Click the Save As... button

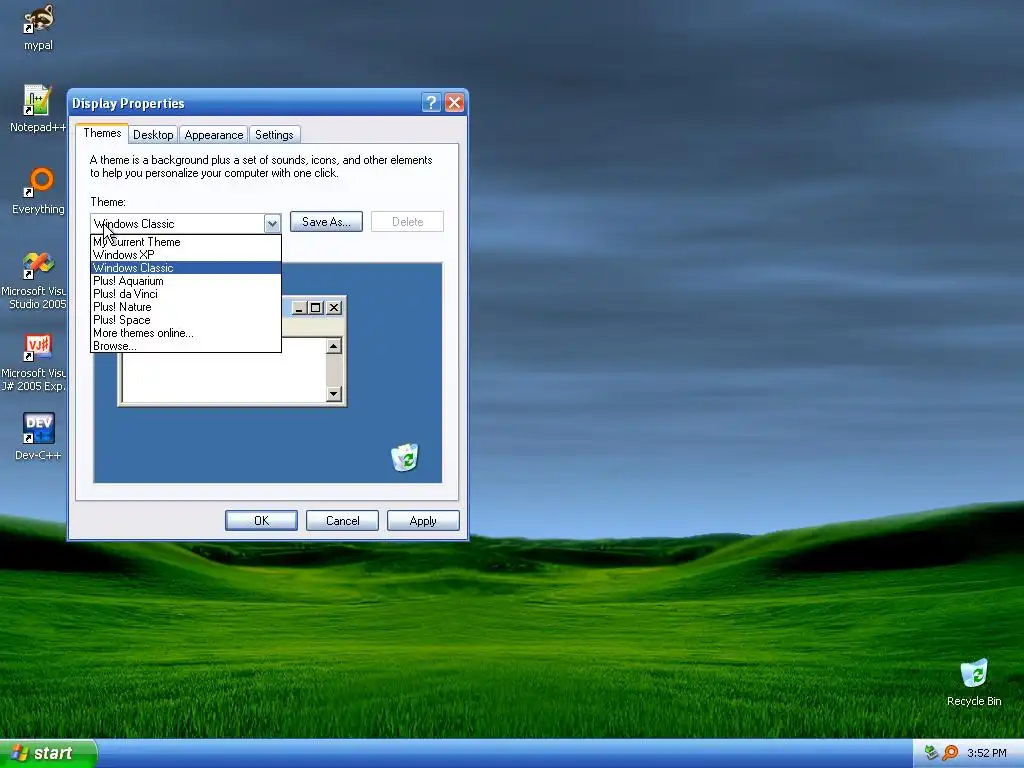coord(326,222)
